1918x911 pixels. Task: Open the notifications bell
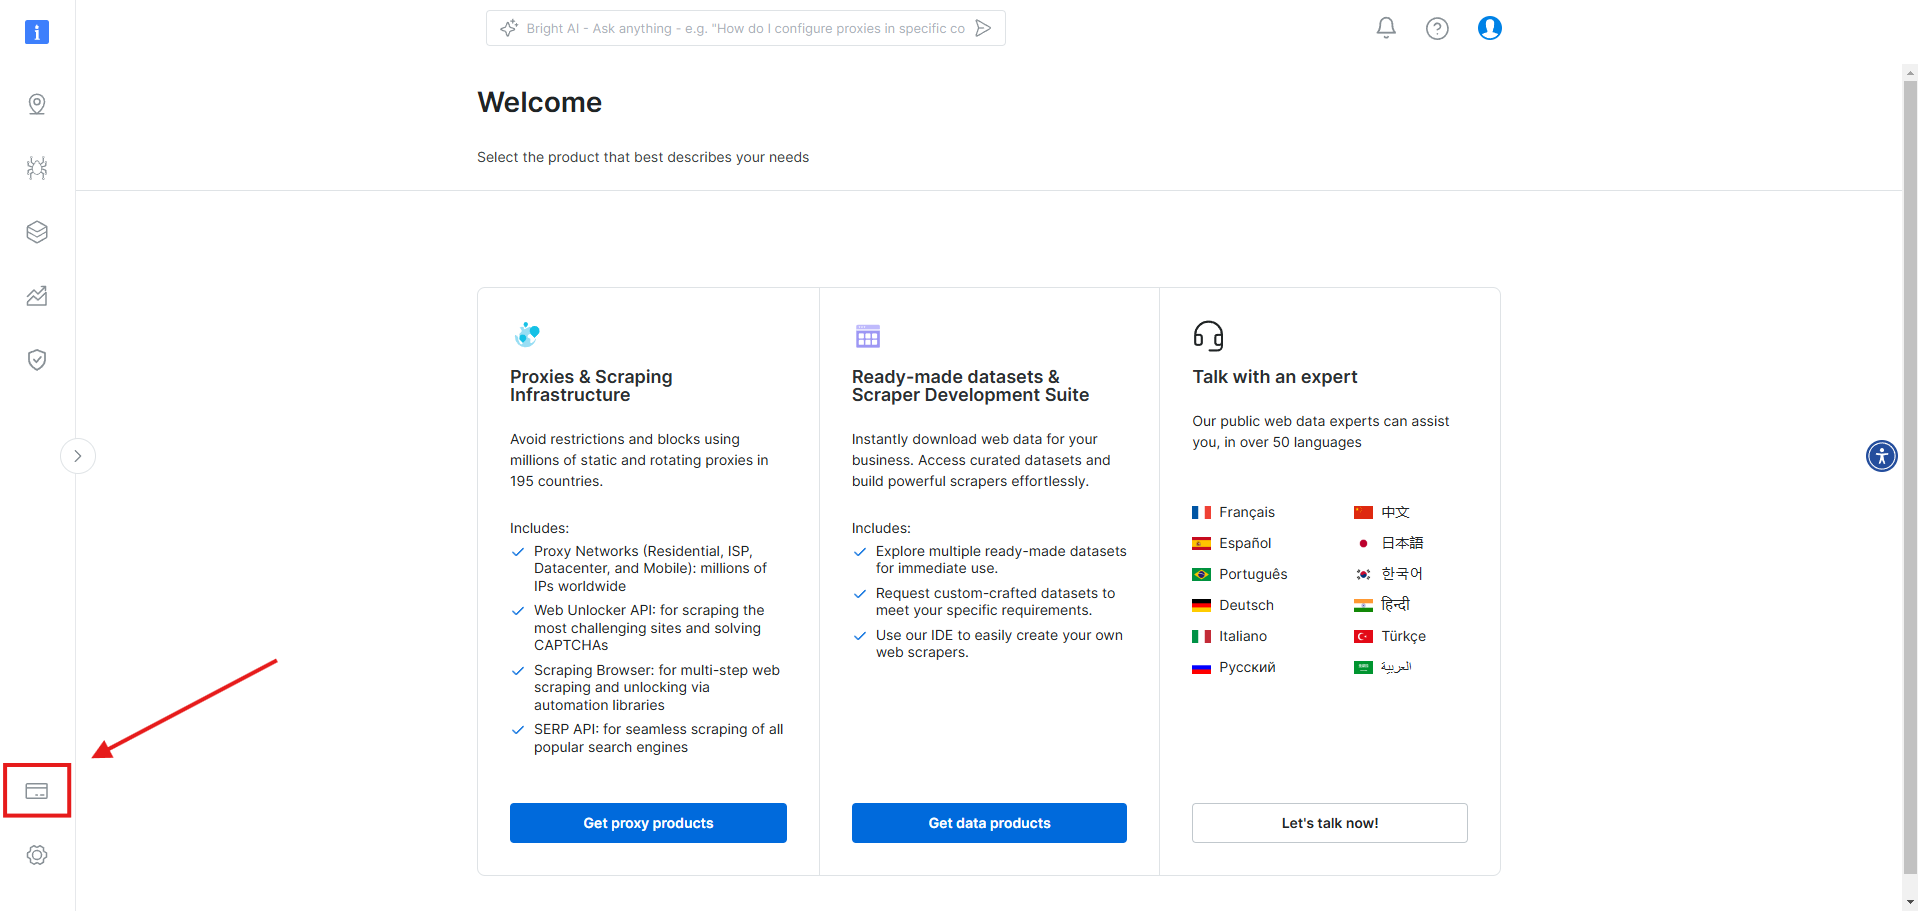(x=1386, y=28)
